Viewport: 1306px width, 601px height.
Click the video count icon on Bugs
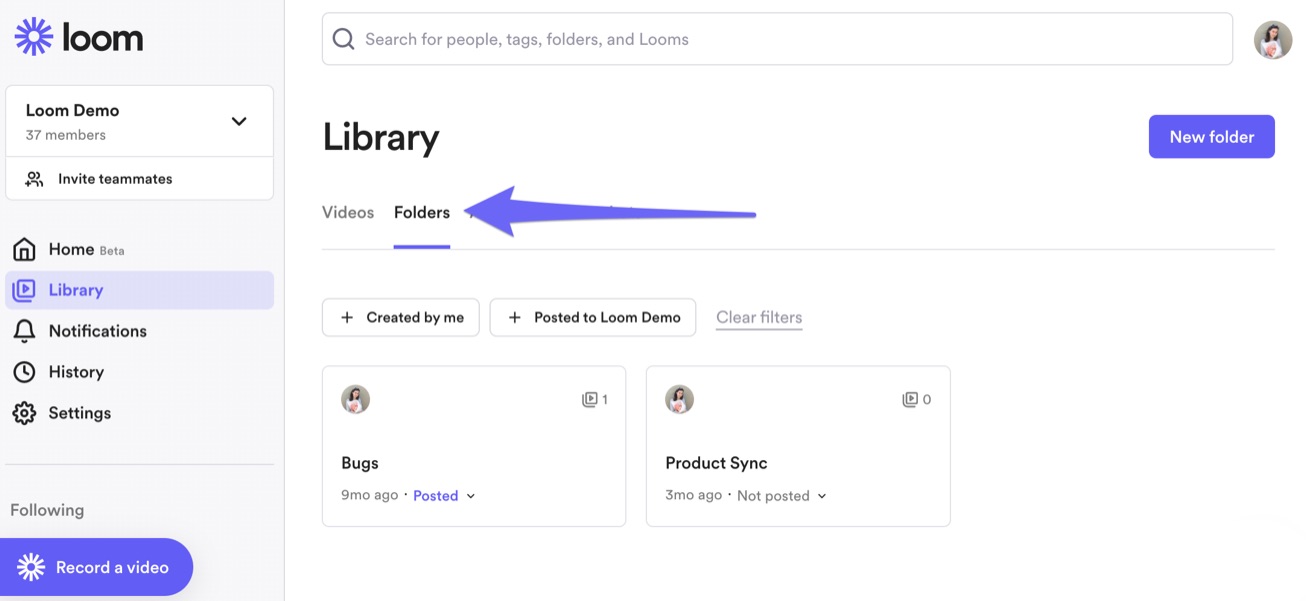coord(589,399)
